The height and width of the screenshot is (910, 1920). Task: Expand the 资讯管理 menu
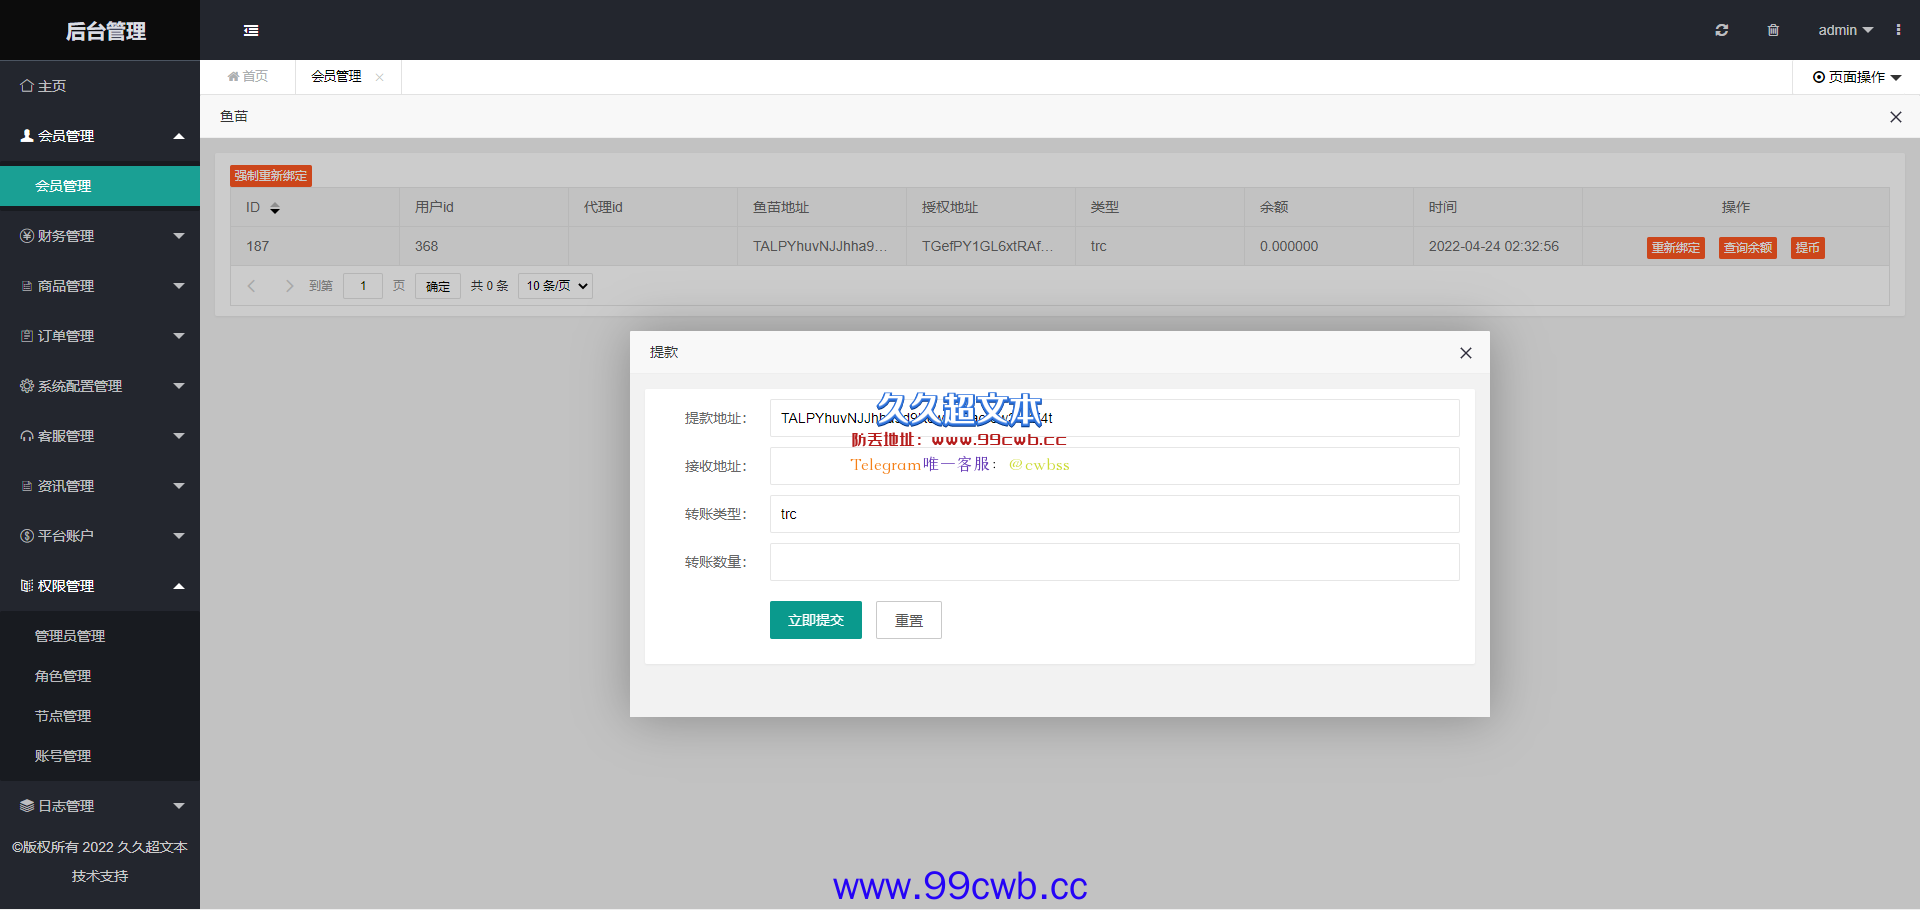pyautogui.click(x=100, y=486)
